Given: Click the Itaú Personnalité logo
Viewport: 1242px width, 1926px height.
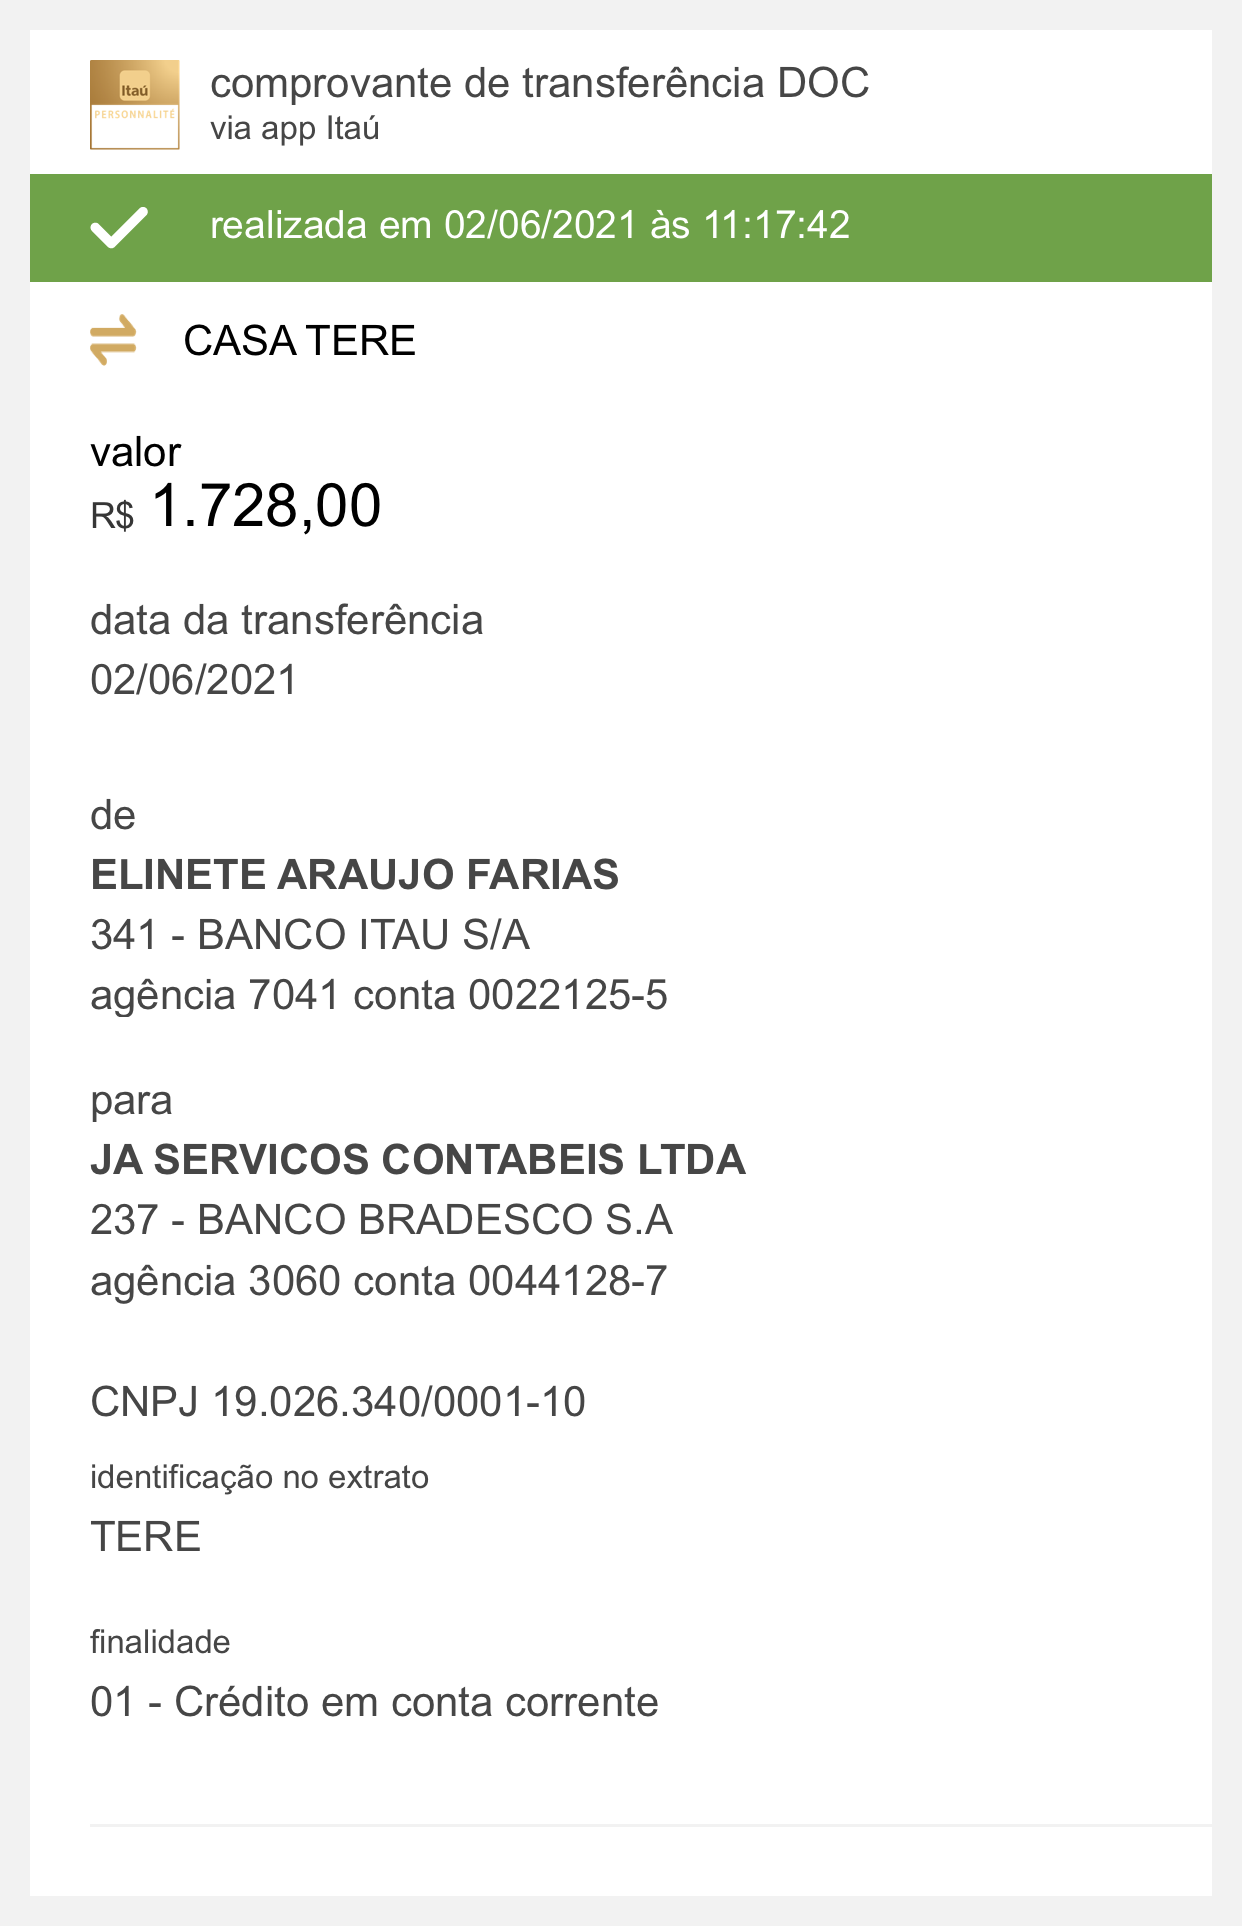Looking at the screenshot, I should pyautogui.click(x=135, y=105).
